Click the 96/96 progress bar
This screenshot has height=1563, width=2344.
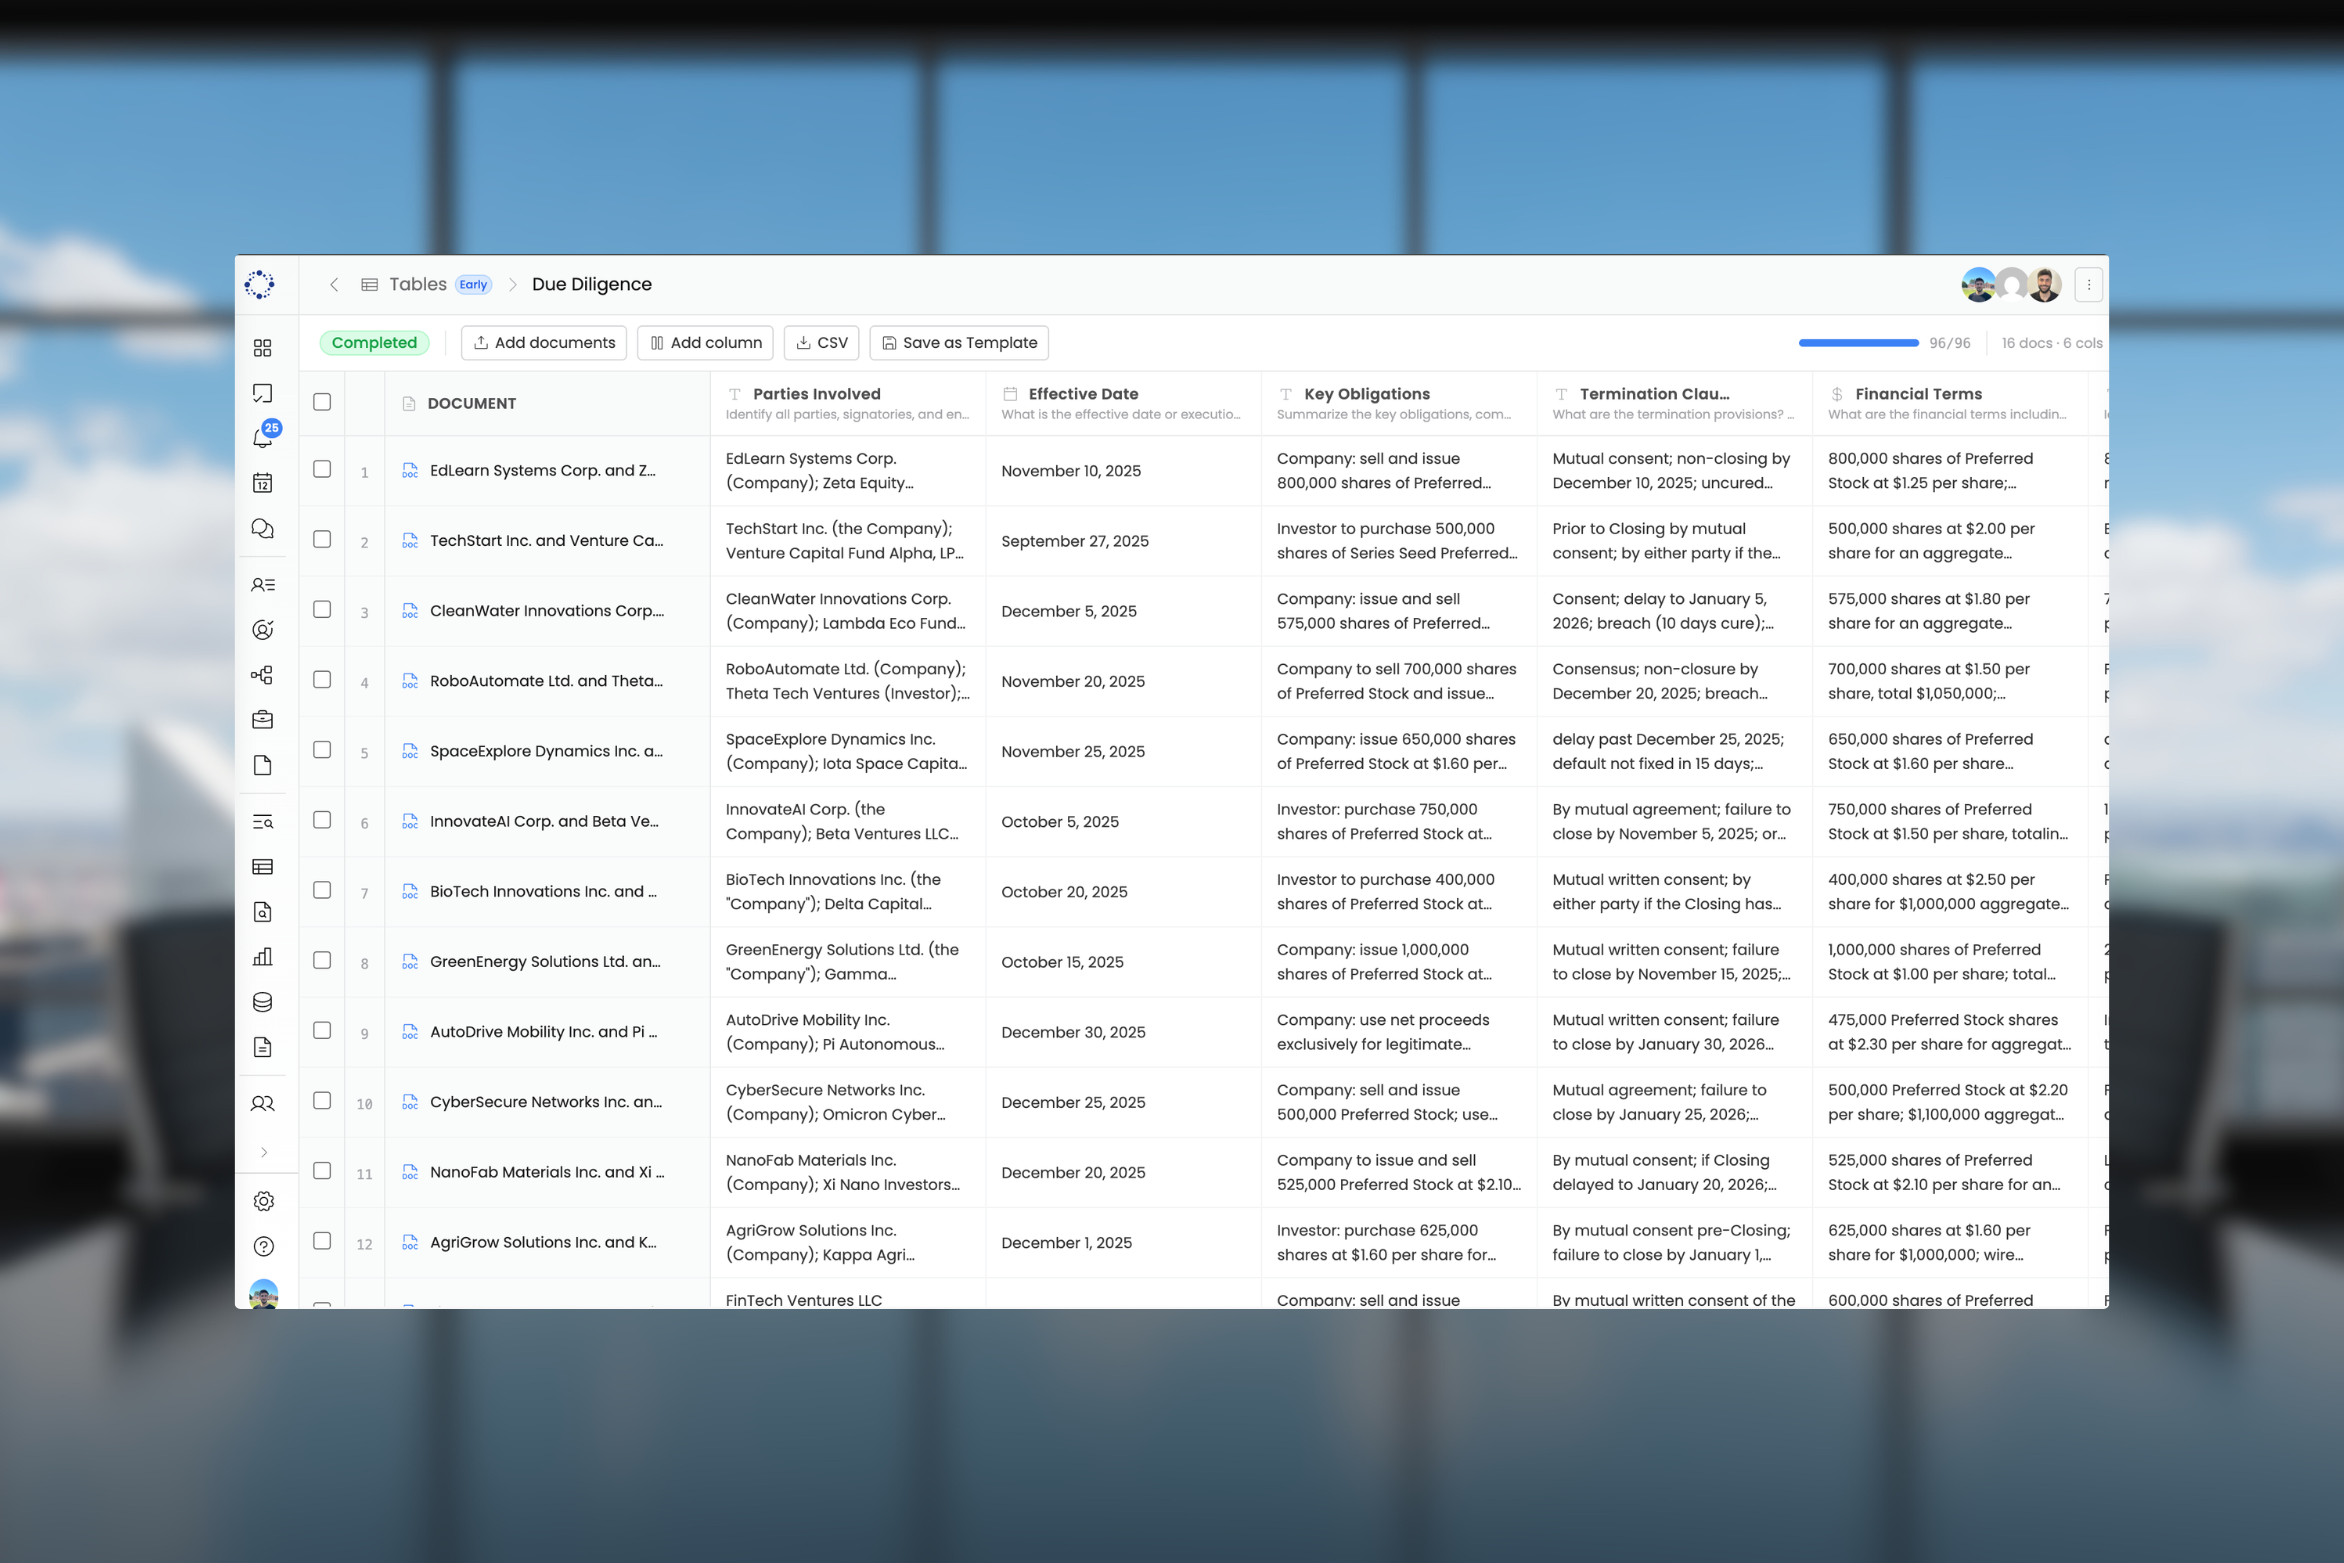point(1858,343)
